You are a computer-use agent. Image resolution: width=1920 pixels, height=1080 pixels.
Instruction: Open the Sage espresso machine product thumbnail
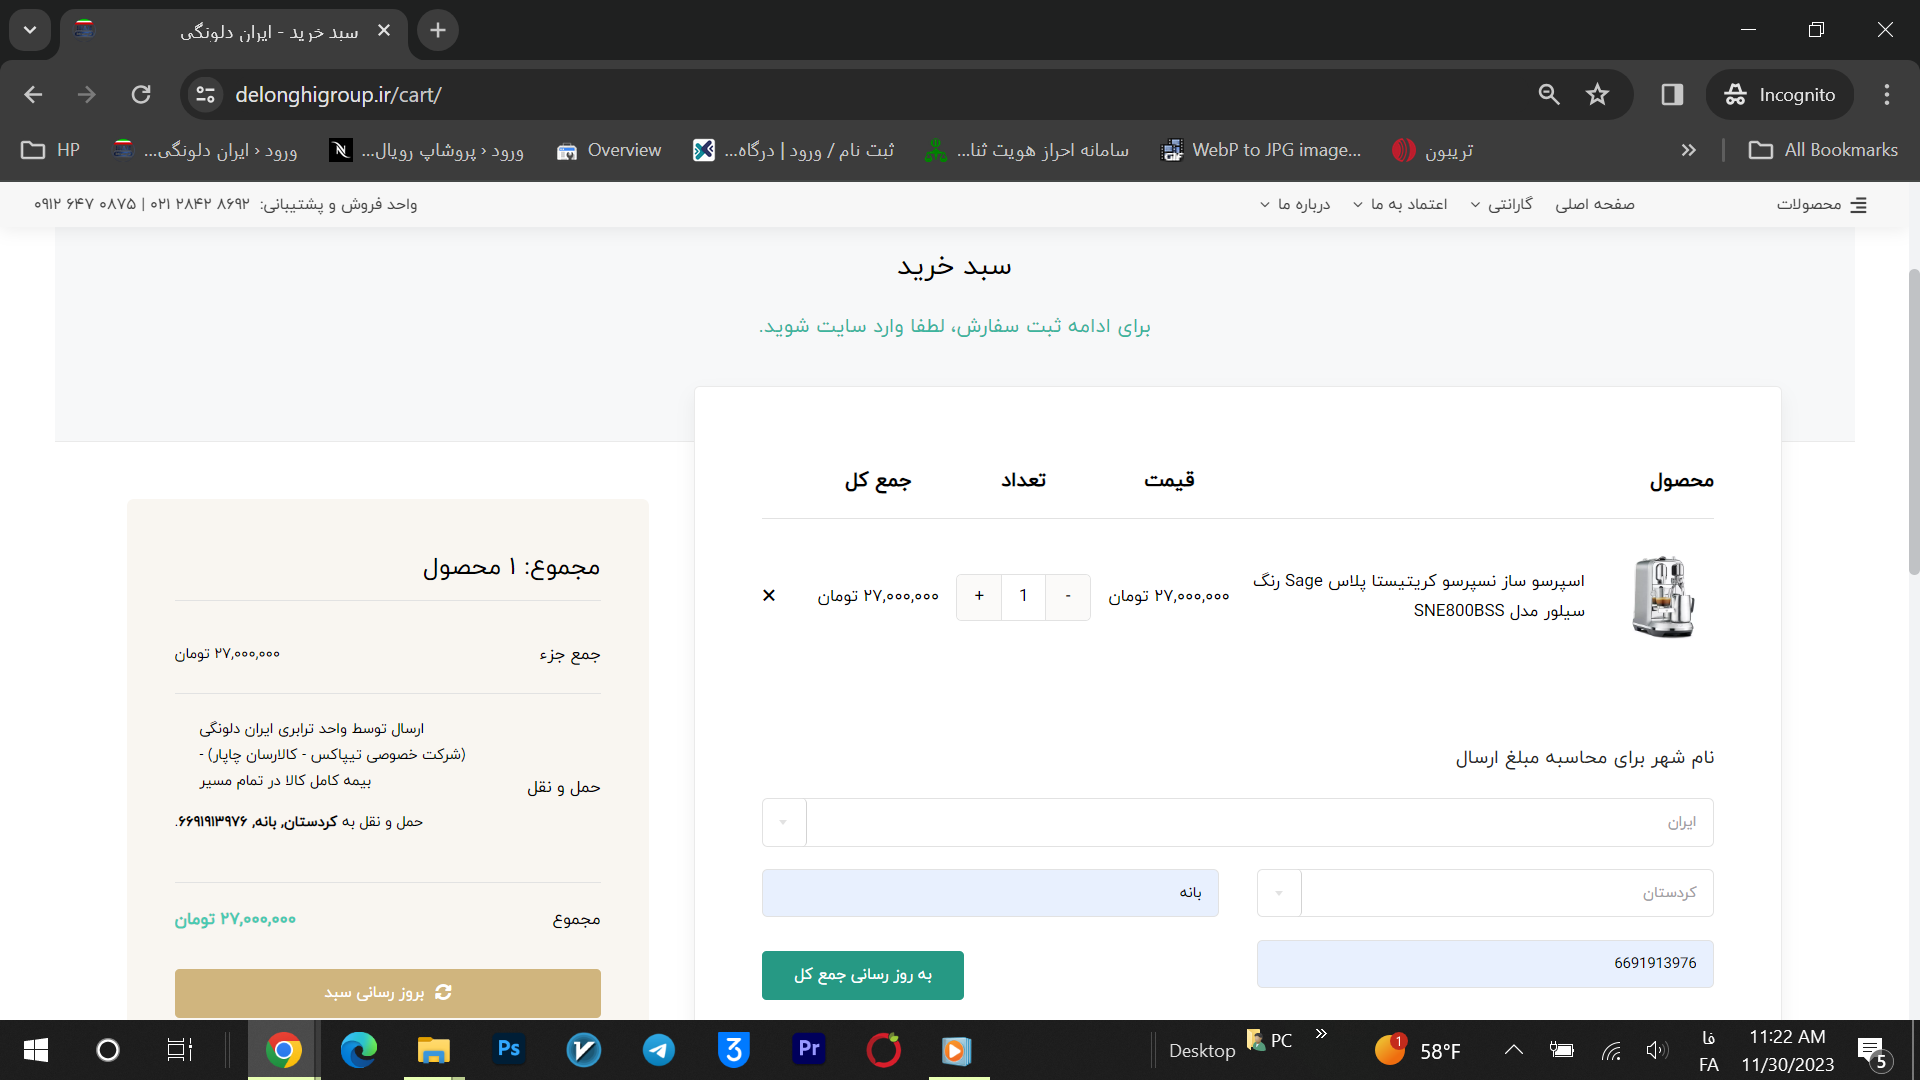[1663, 597]
